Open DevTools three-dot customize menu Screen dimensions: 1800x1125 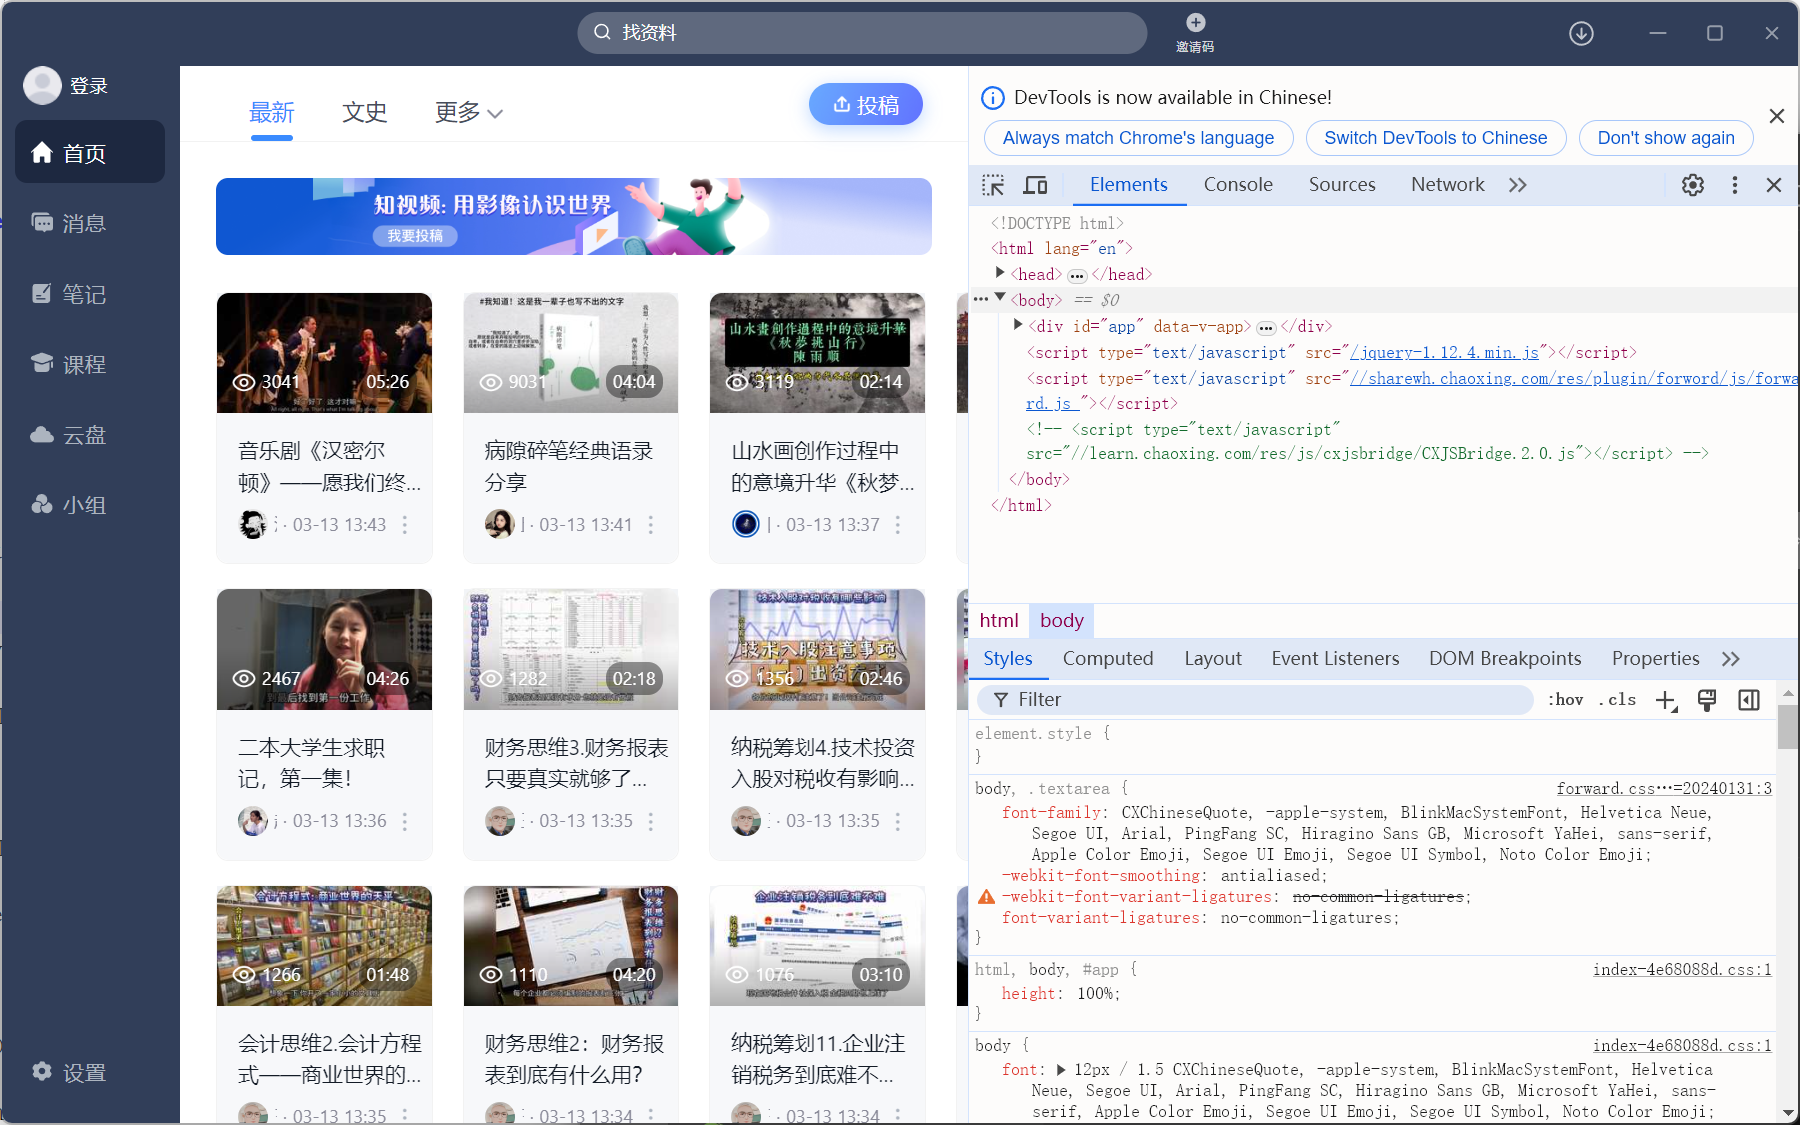coord(1735,185)
